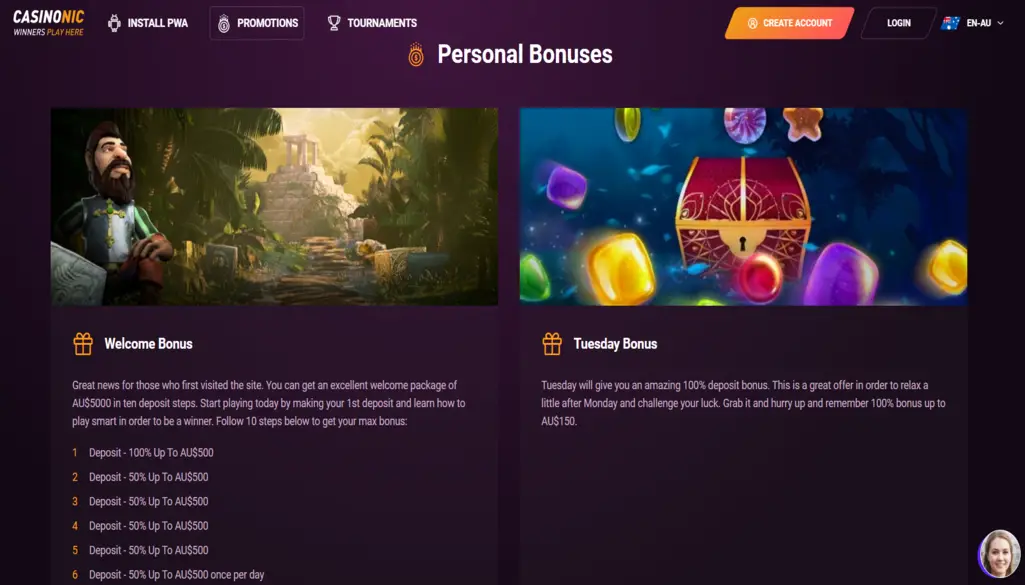Expand the EN-AU language dropdown
This screenshot has height=585, width=1025.
tap(985, 23)
